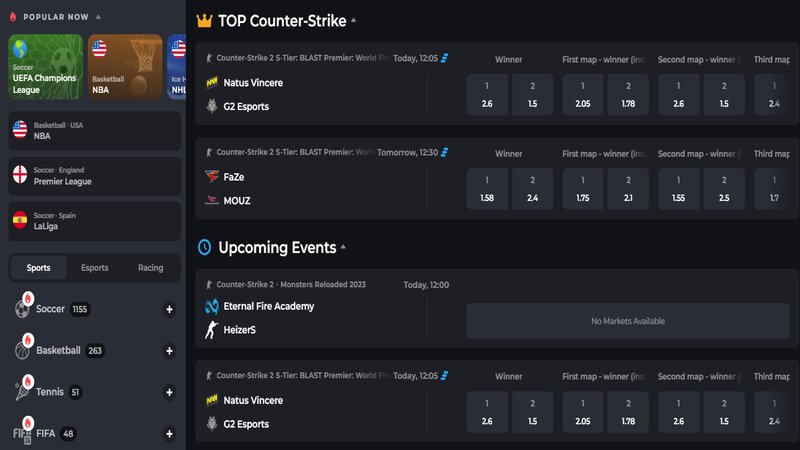Click the Tennis racket icon in sports list

[x=22, y=392]
